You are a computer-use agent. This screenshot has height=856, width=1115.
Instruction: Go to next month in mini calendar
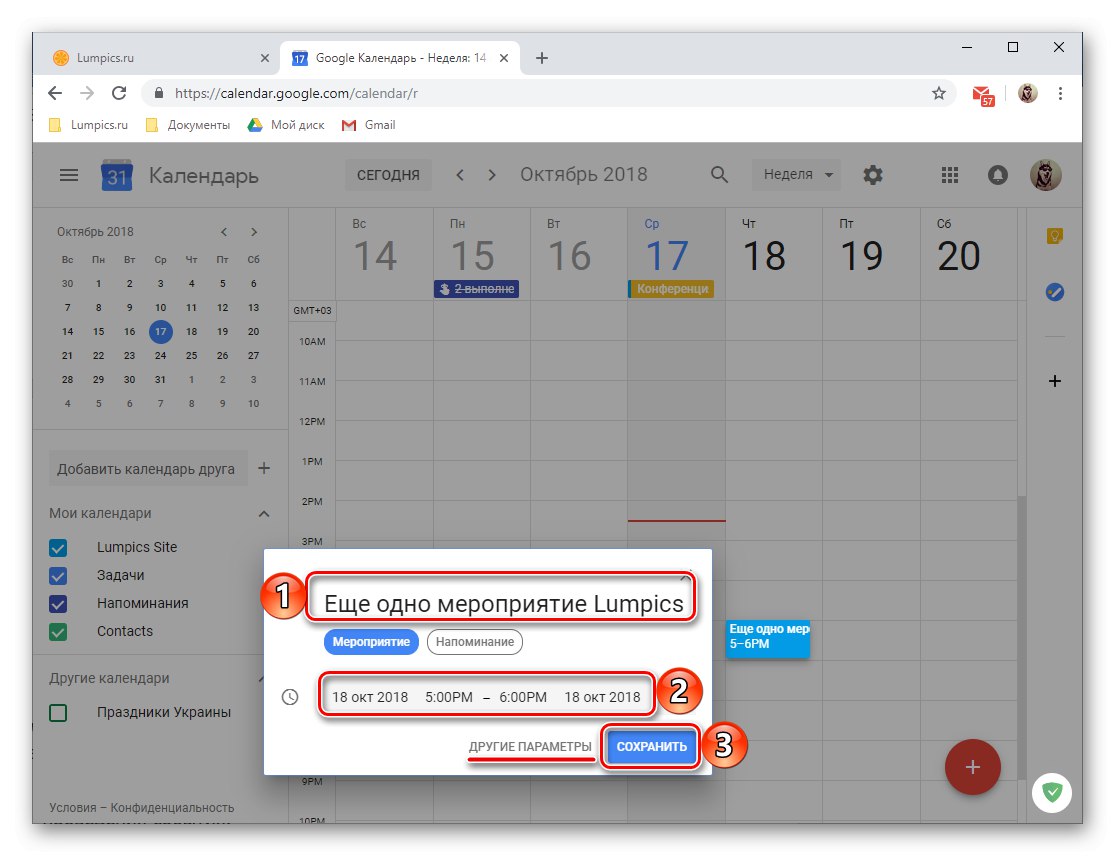[x=253, y=231]
